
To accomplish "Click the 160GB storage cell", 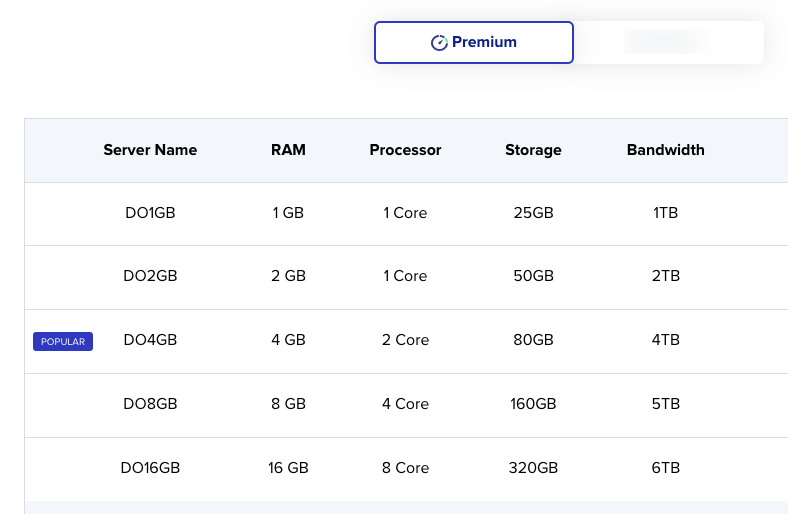I will pyautogui.click(x=533, y=403).
